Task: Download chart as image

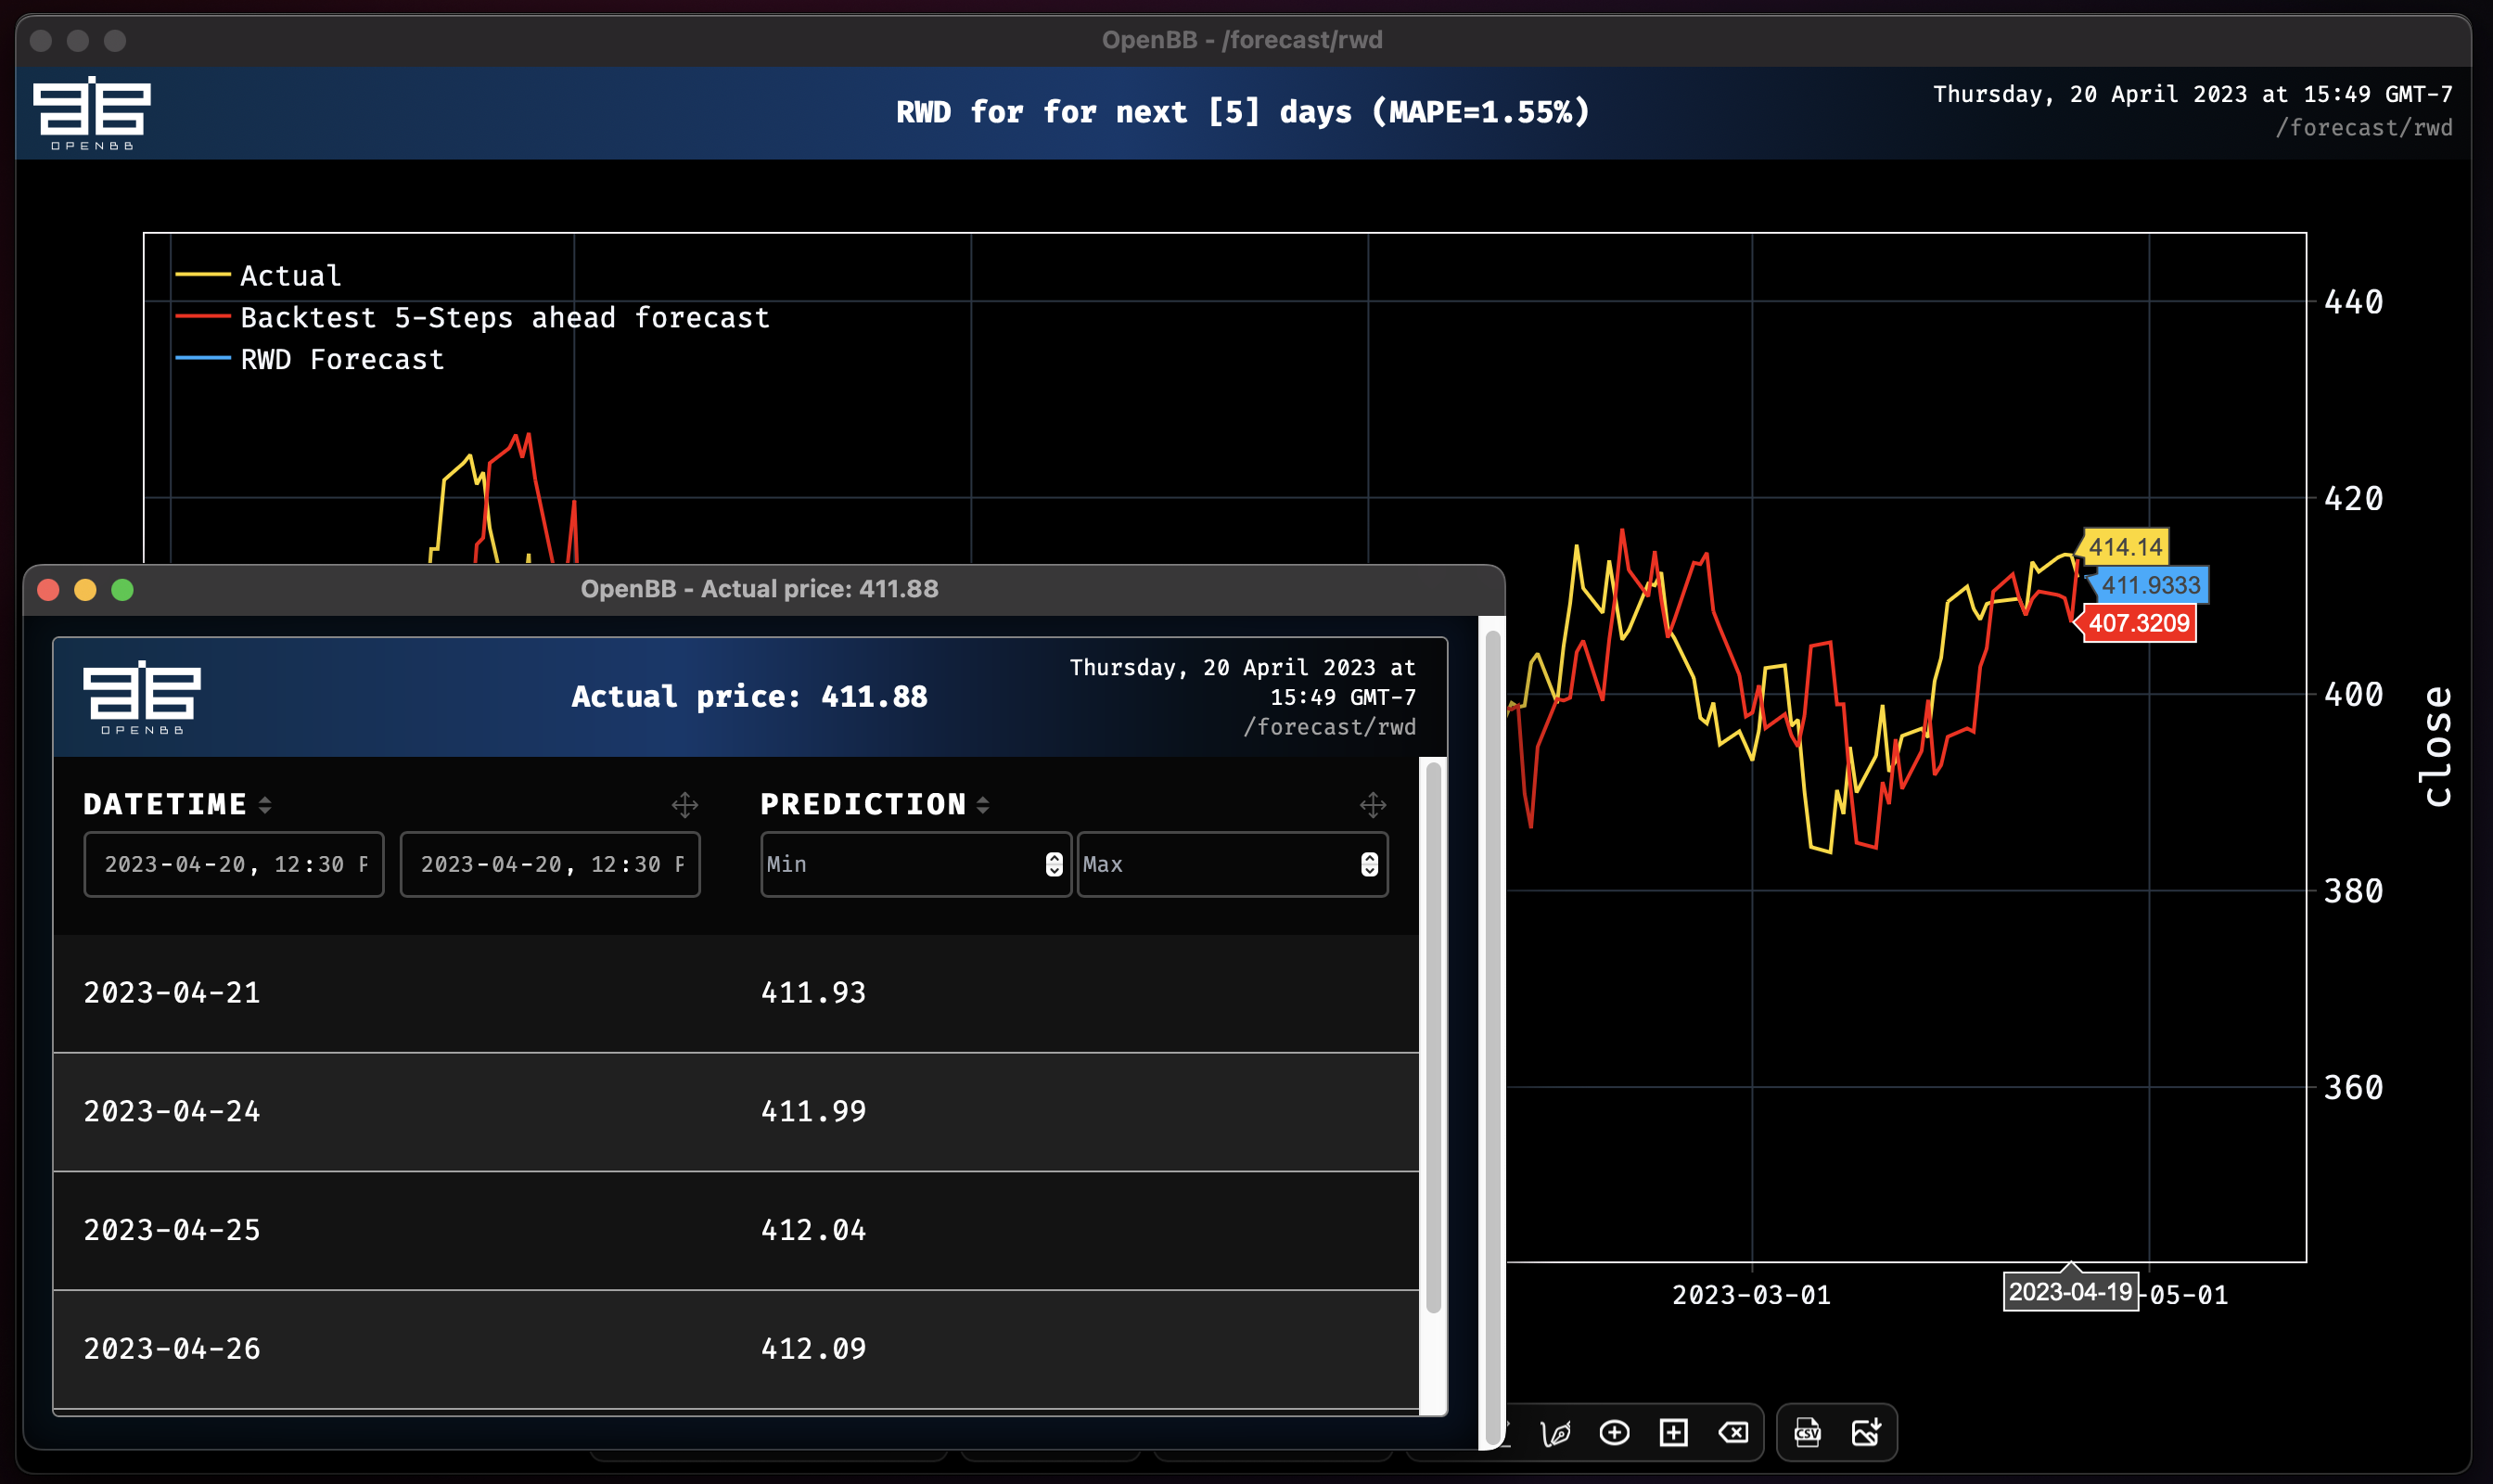Action: 1866,1433
